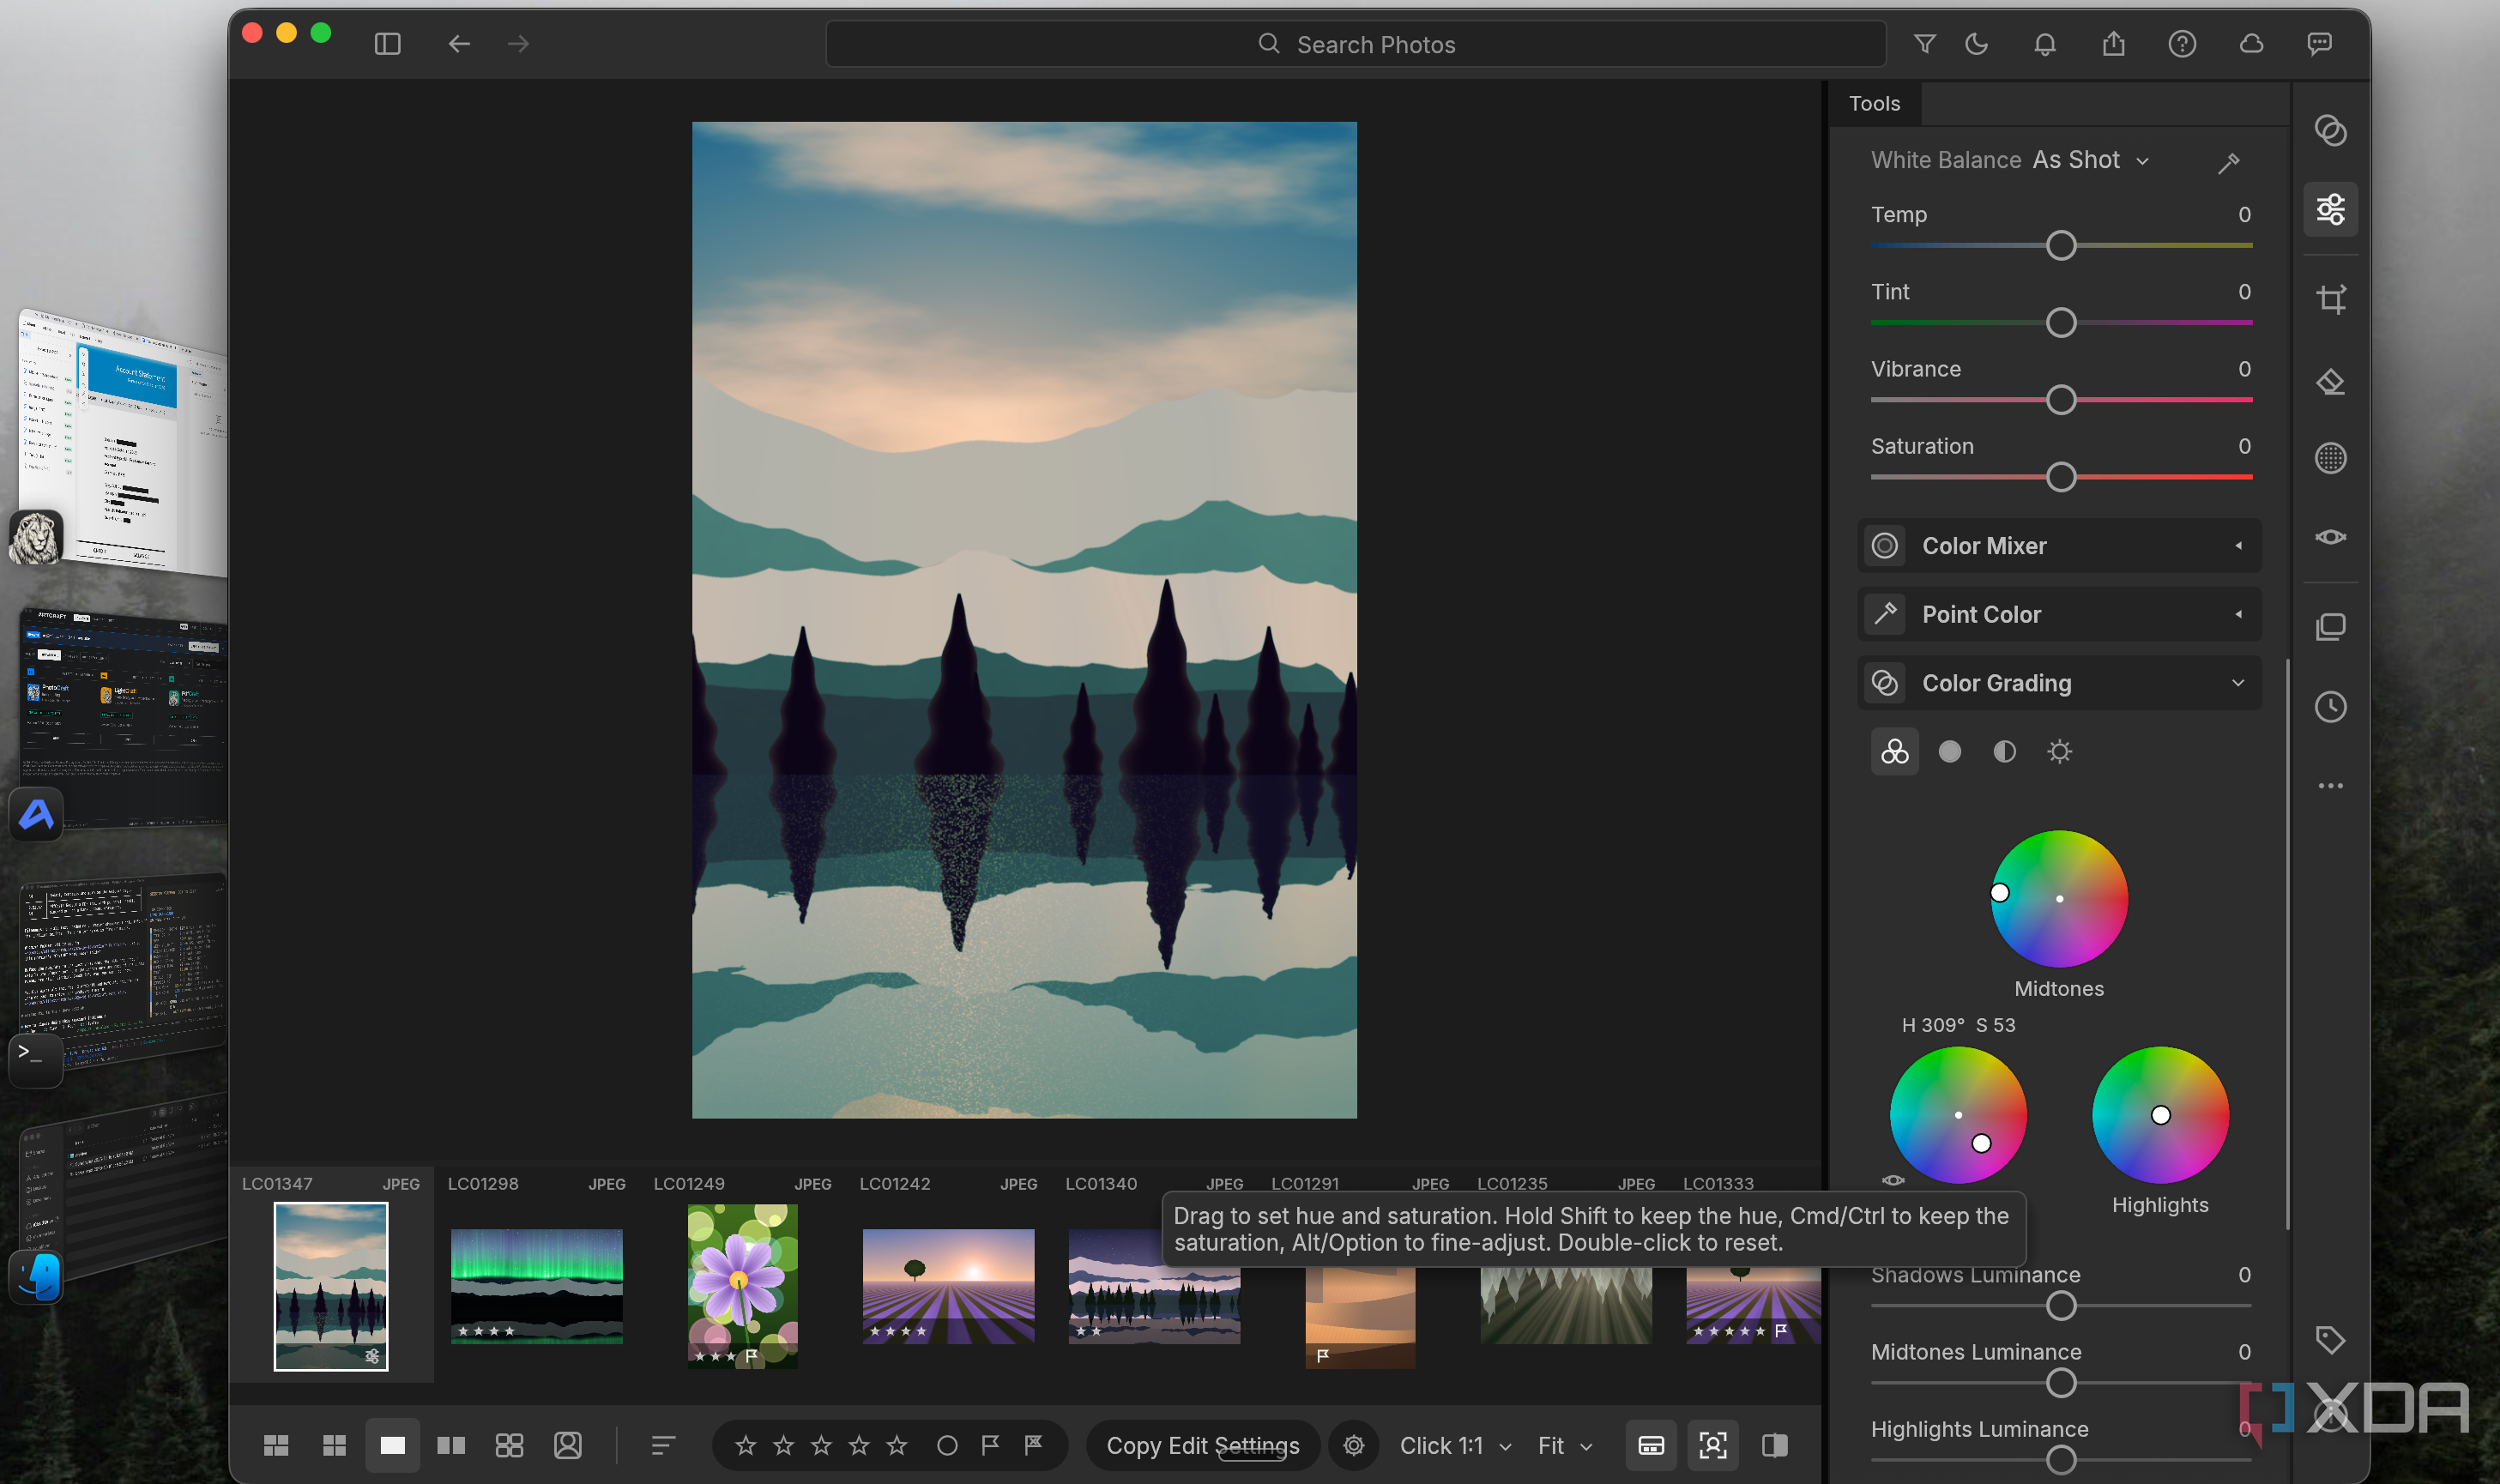Screen dimensions: 2500x1484
Task: Rate photo one star
Action: [x=745, y=1445]
